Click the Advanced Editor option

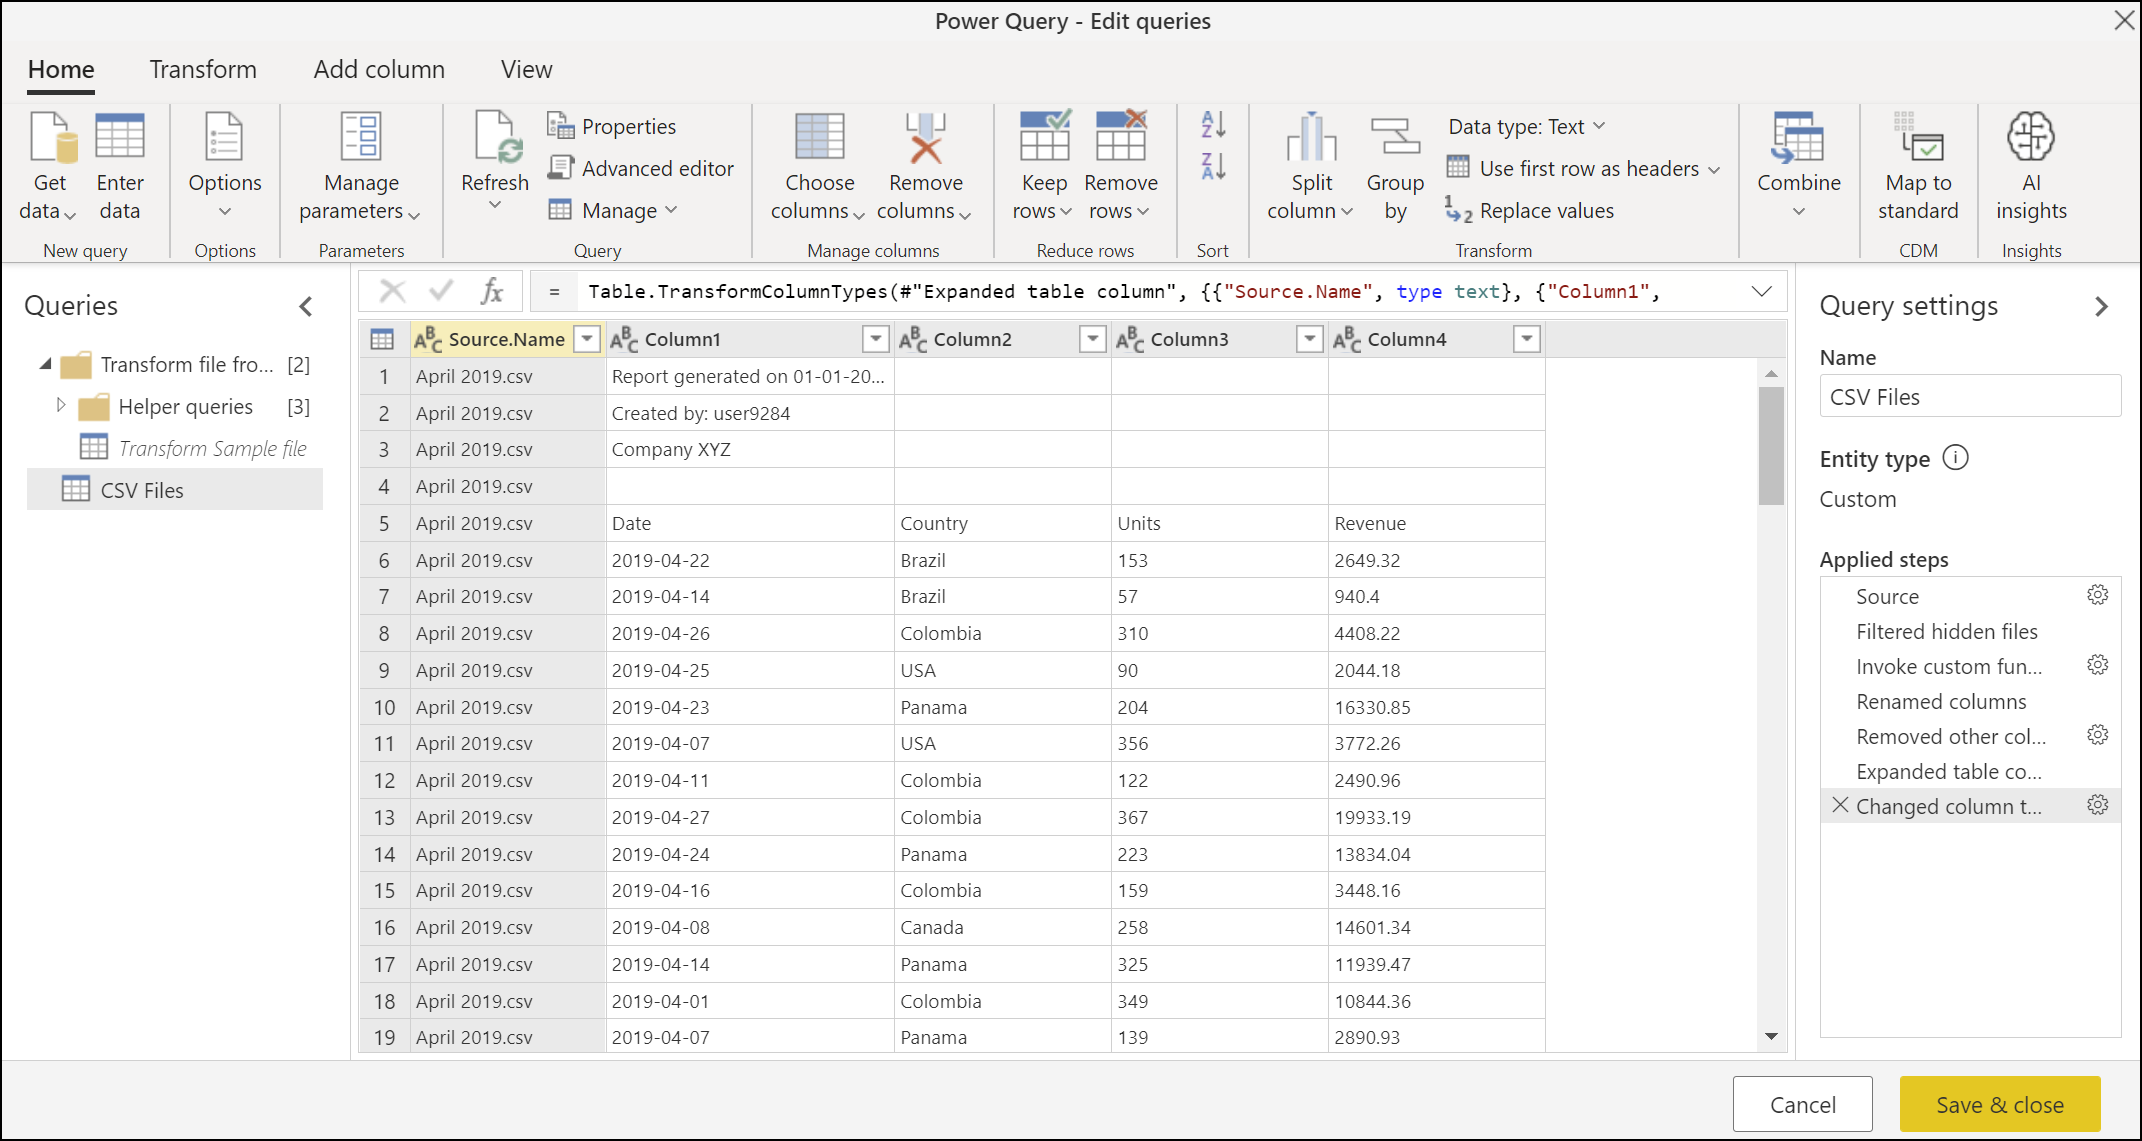[645, 167]
